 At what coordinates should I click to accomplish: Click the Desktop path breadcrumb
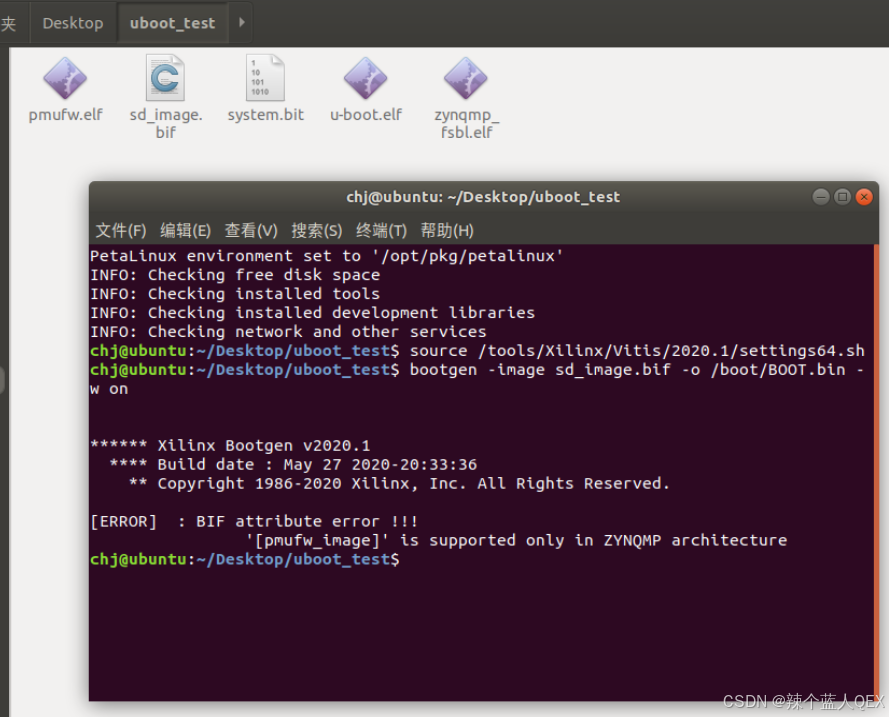pyautogui.click(x=73, y=23)
